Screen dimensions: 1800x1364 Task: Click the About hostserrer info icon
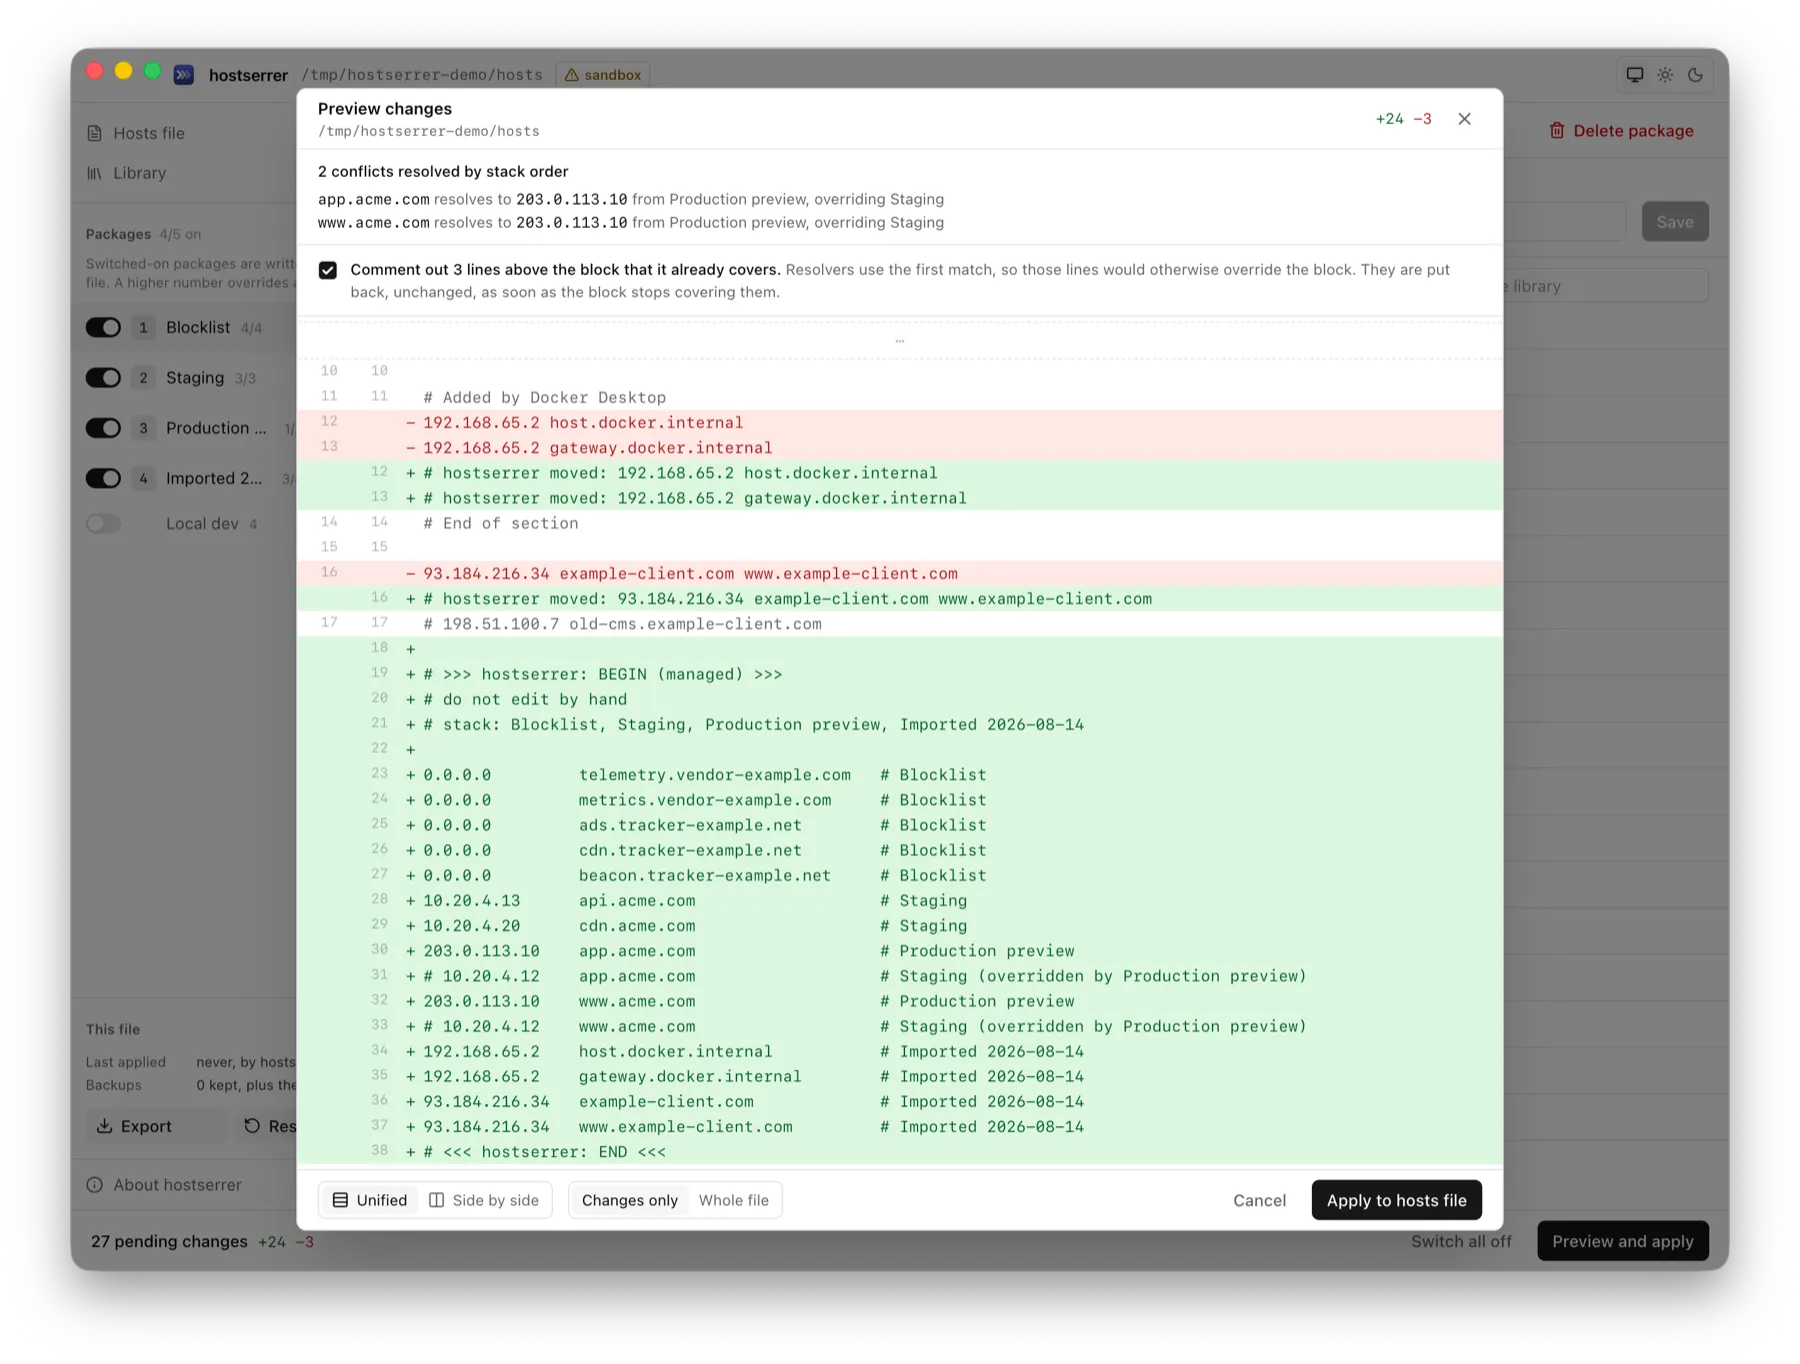[x=95, y=1185]
